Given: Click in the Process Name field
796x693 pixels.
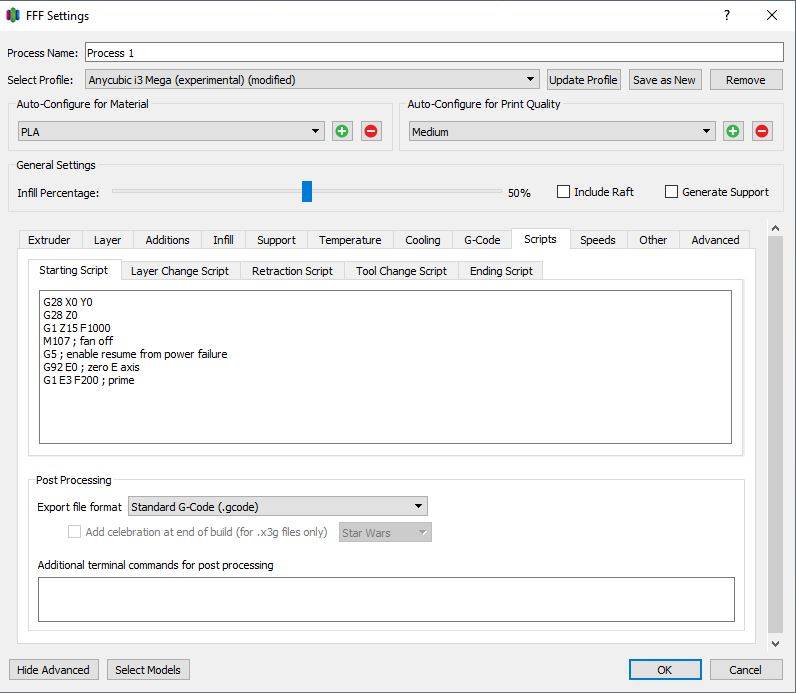Looking at the screenshot, I should (x=434, y=53).
